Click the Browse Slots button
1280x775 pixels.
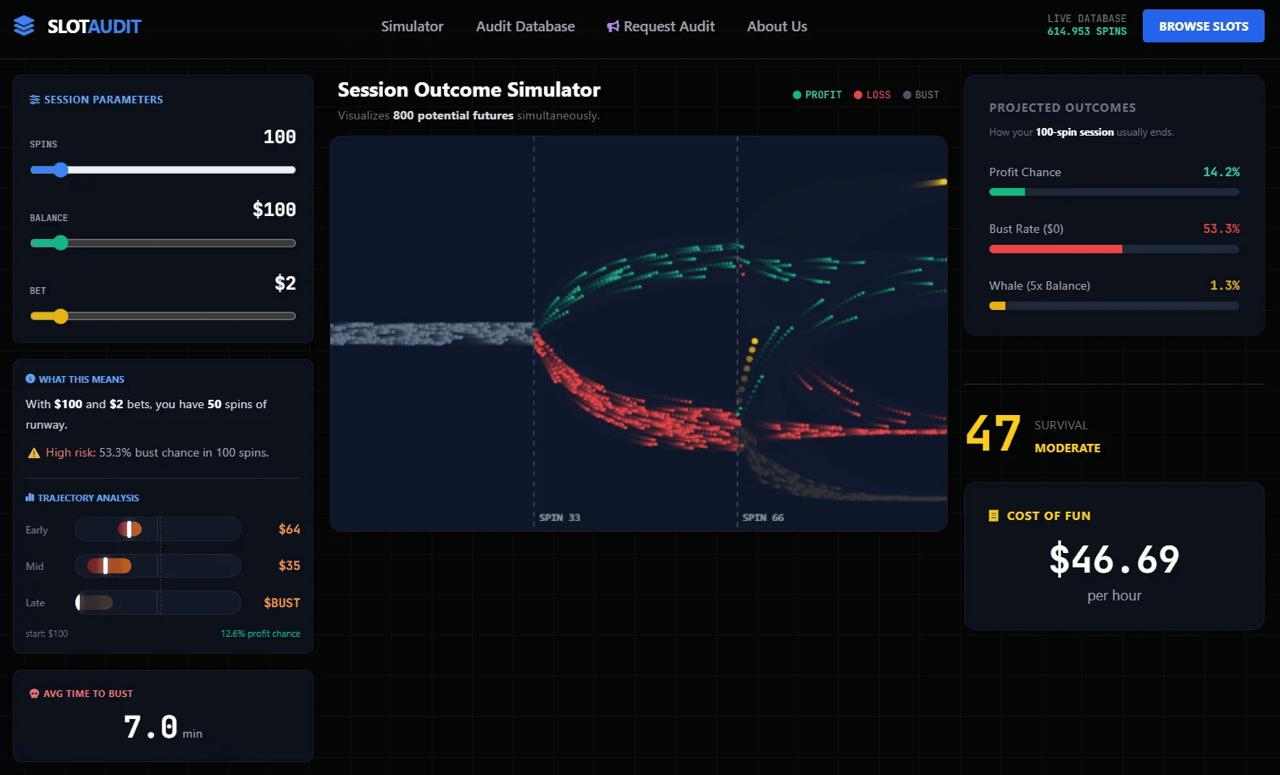tap(1203, 26)
